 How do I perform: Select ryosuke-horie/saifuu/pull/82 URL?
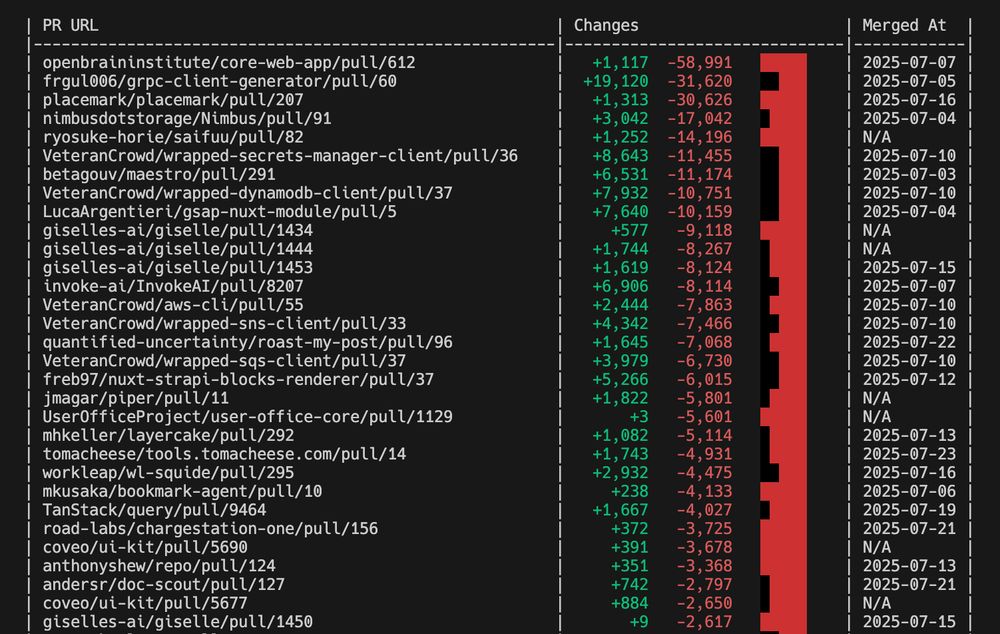(173, 137)
